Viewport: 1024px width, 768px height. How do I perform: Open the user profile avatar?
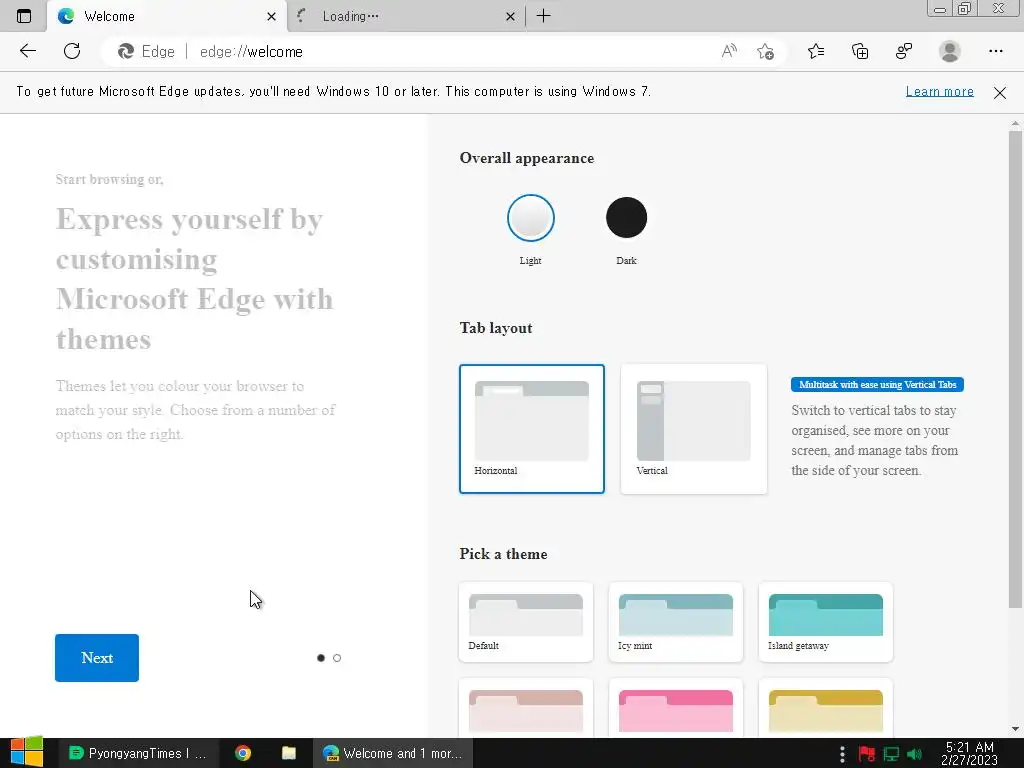pyautogui.click(x=950, y=51)
